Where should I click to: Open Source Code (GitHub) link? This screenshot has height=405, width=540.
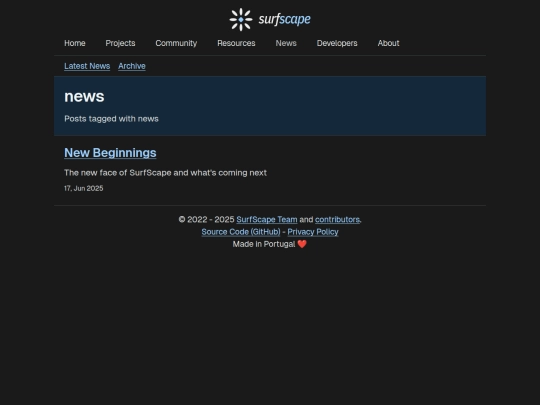(x=241, y=232)
